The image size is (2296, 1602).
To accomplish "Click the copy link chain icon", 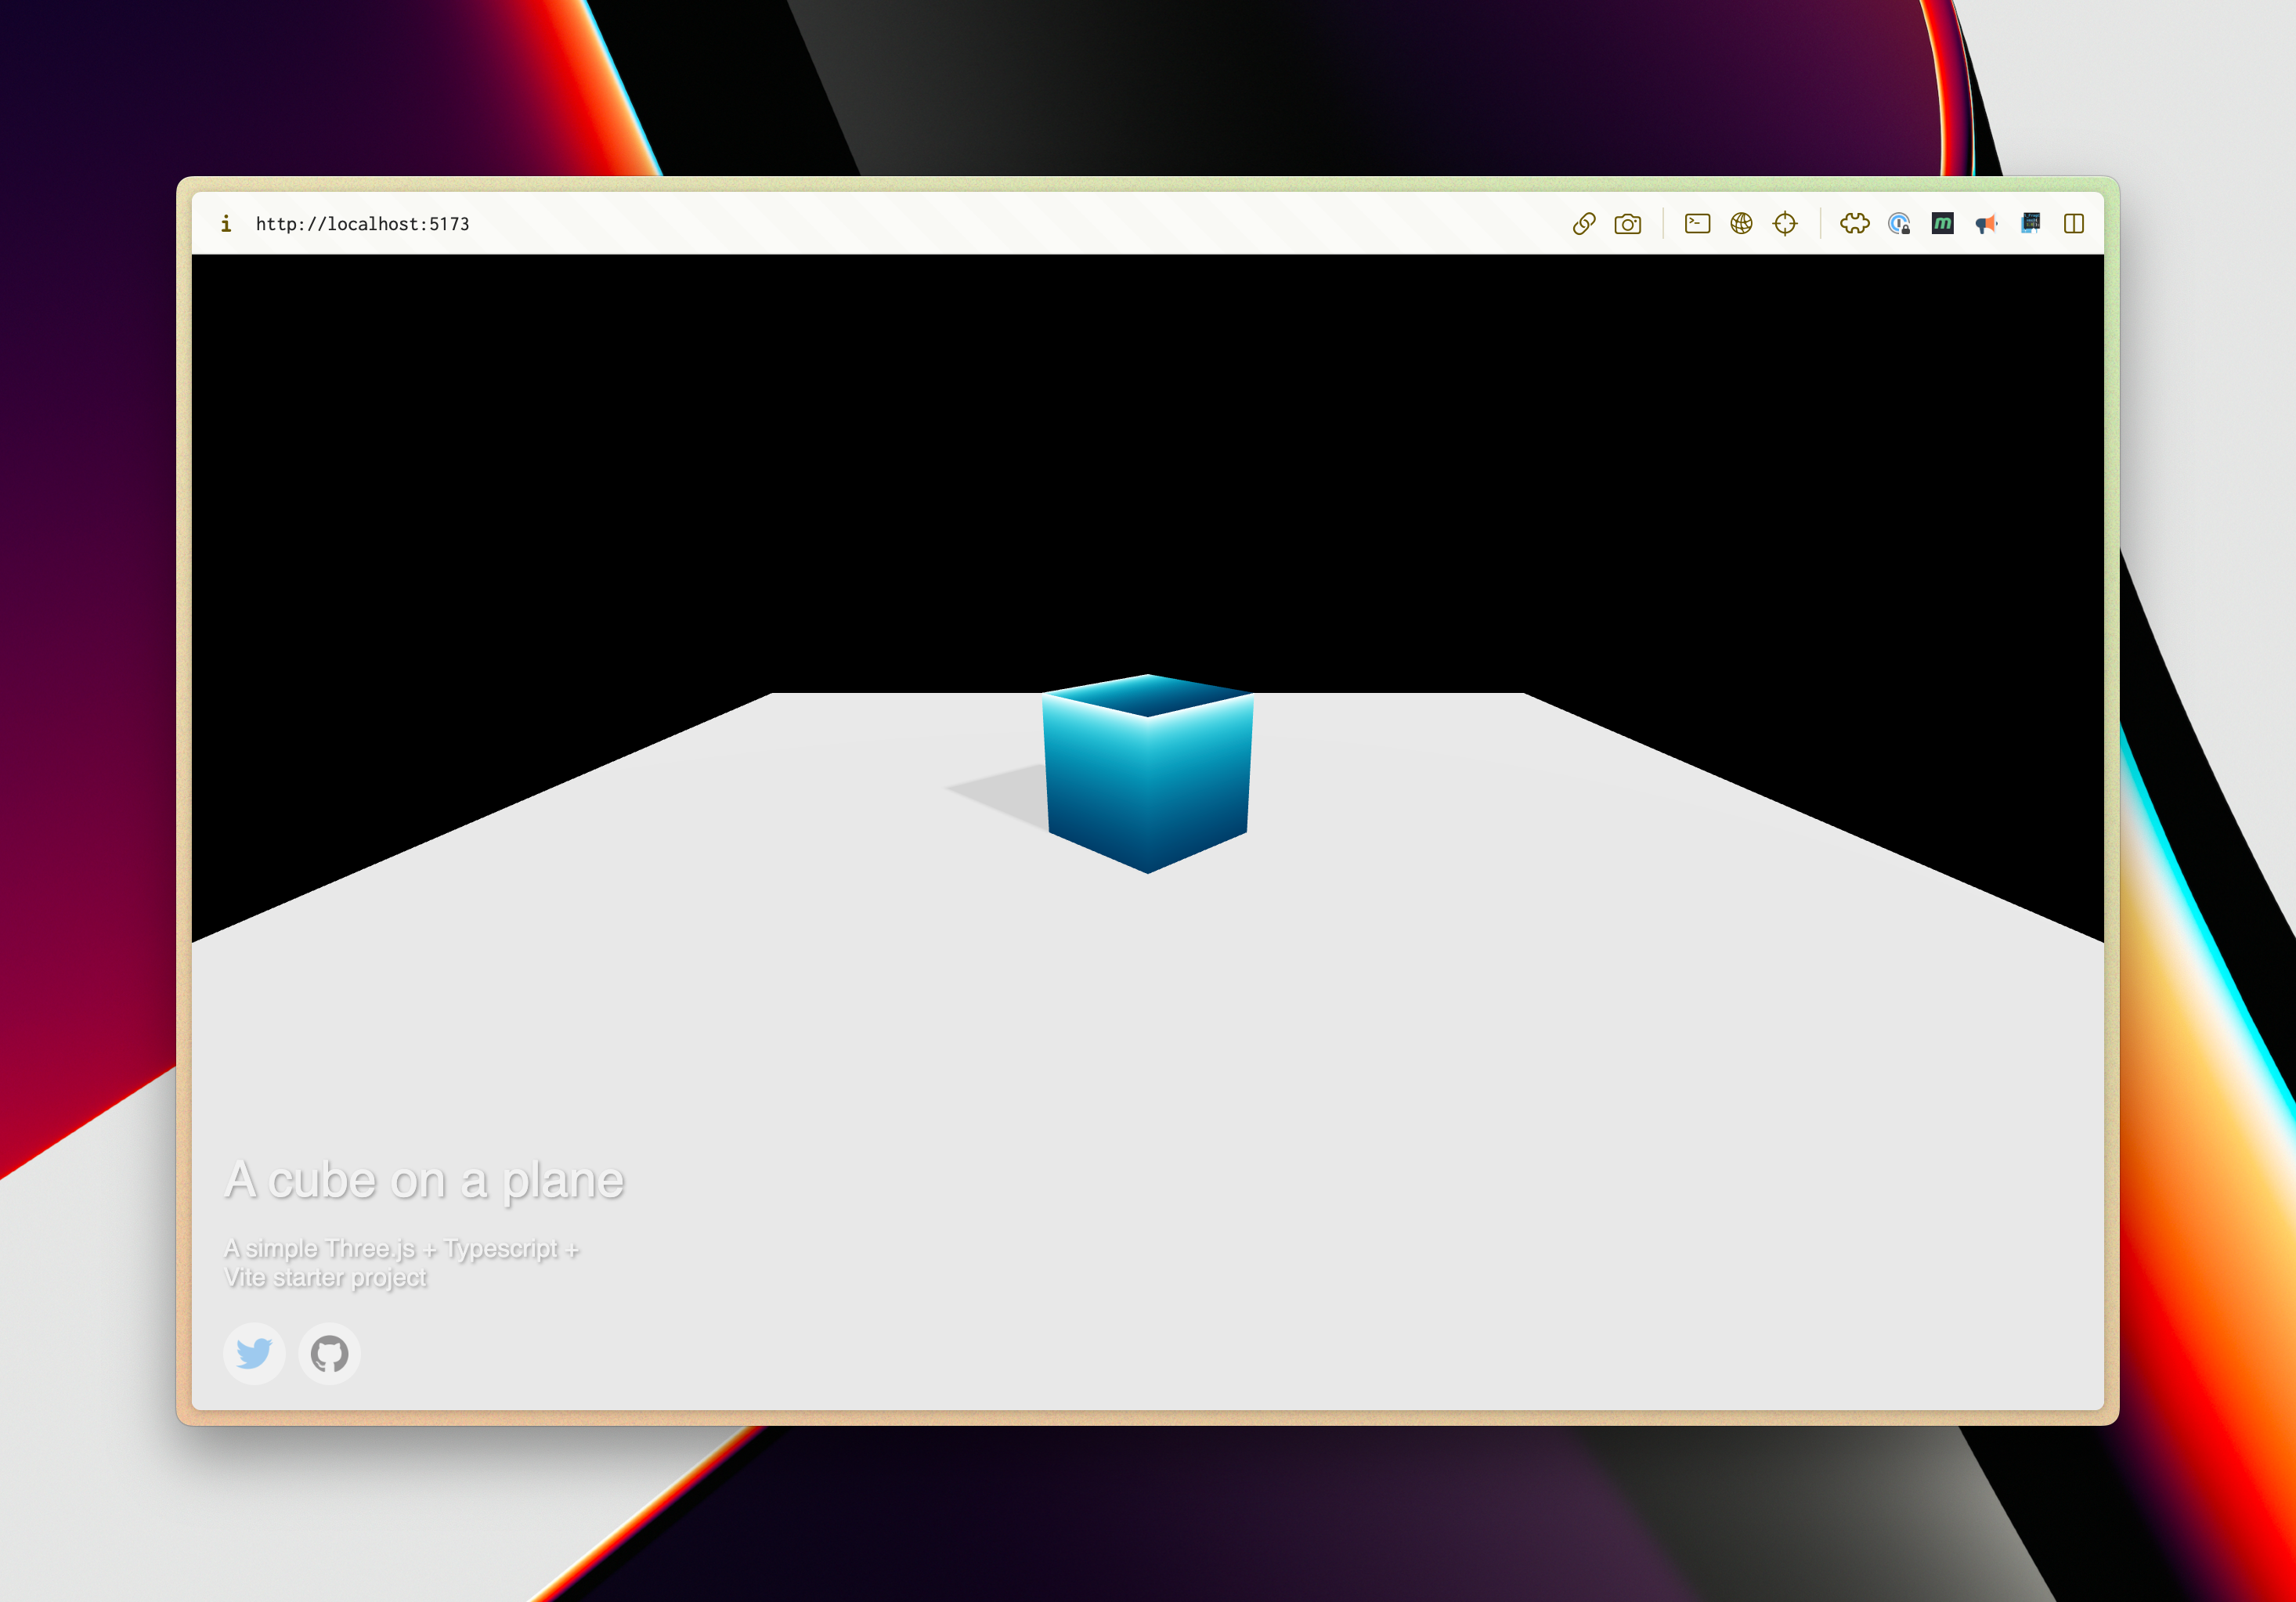I will (x=1583, y=224).
